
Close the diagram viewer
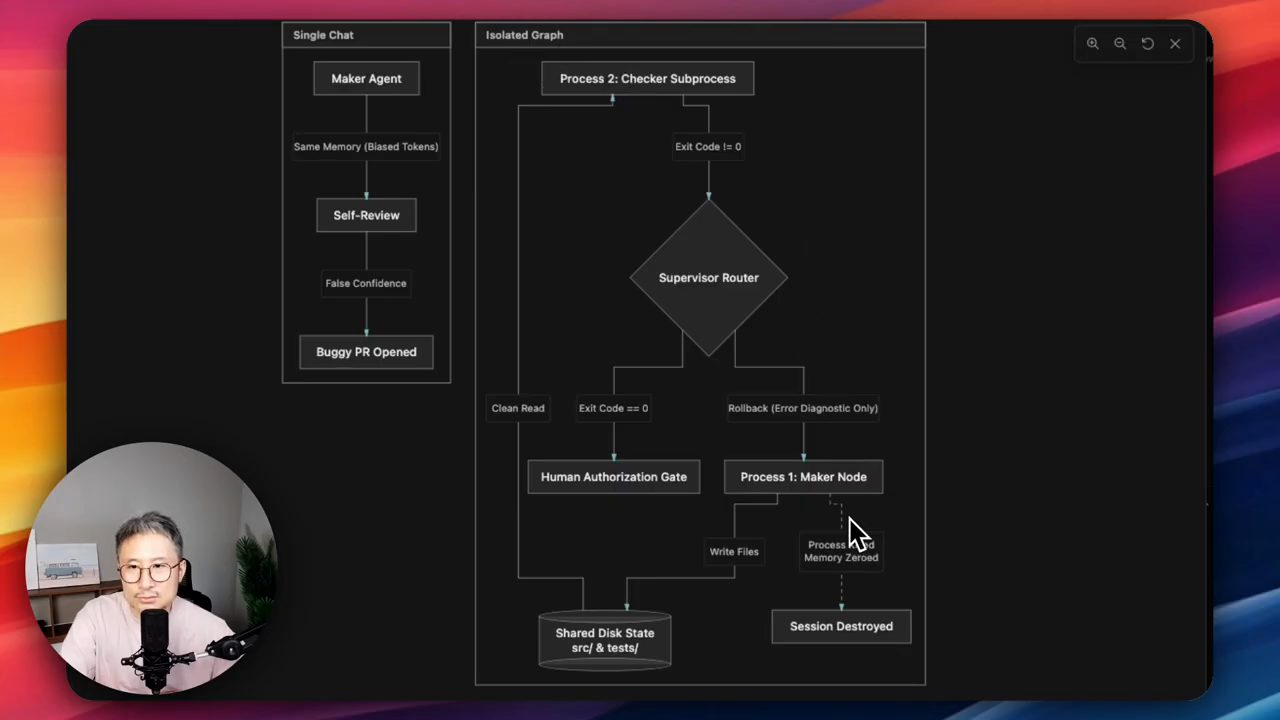coord(1175,44)
